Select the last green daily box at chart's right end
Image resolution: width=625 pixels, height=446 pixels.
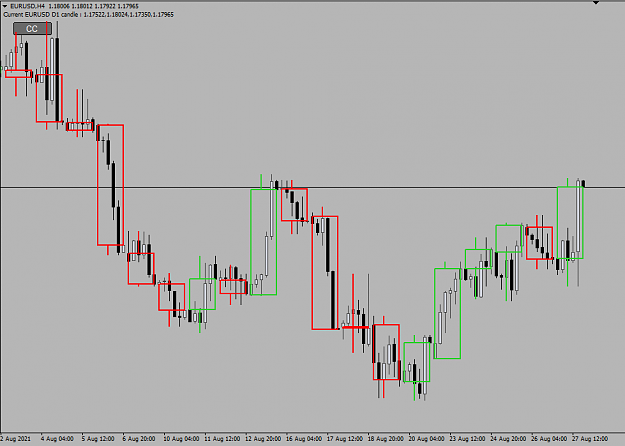(x=570, y=223)
